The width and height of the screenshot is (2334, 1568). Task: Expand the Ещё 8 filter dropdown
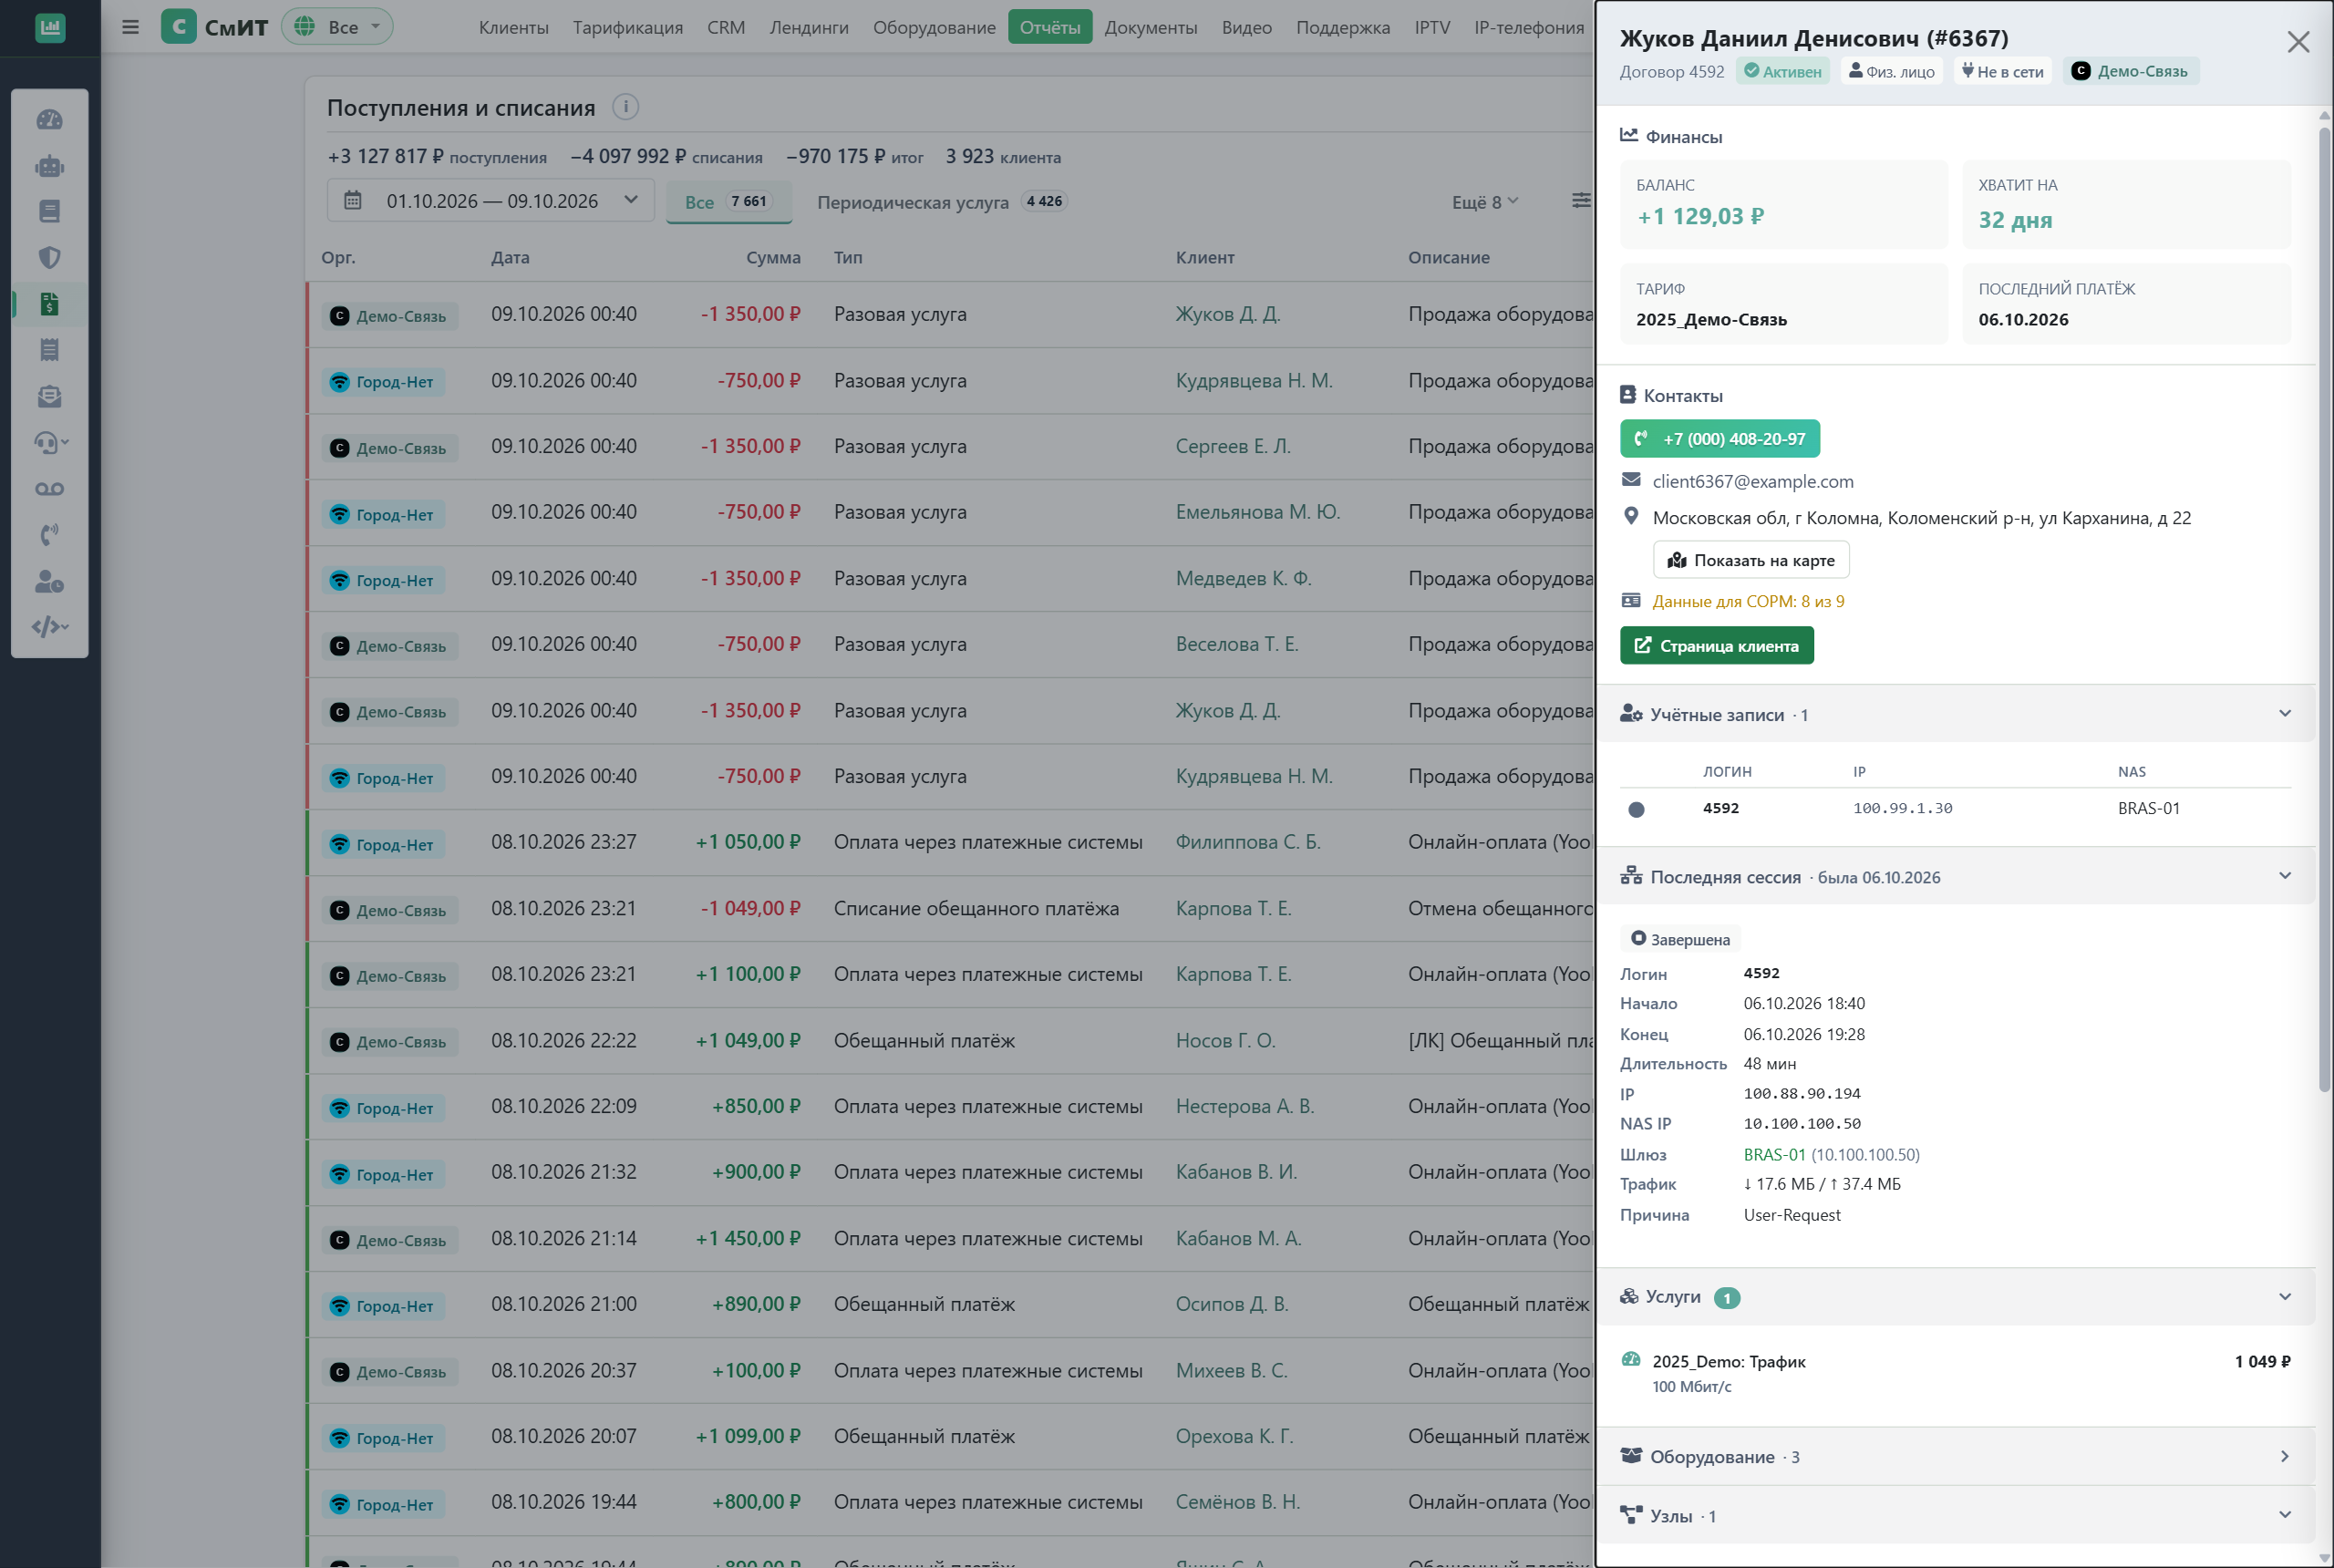pos(1485,202)
